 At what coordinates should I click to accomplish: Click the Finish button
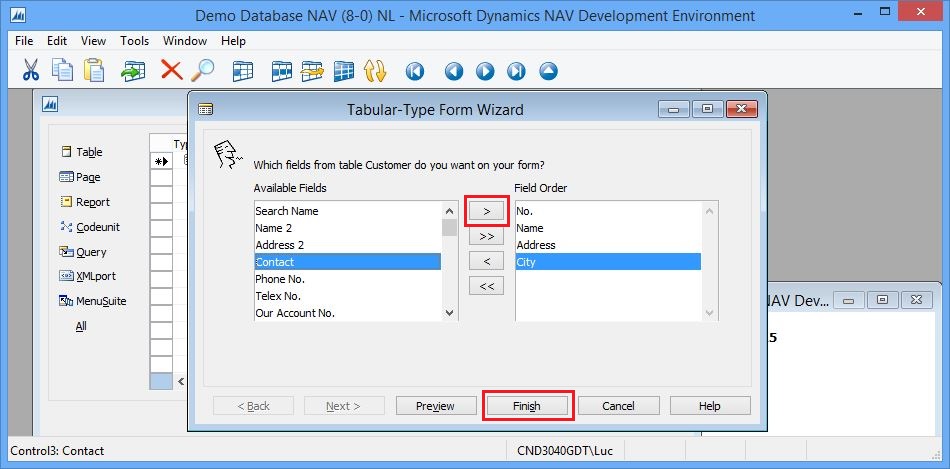pyautogui.click(x=527, y=406)
